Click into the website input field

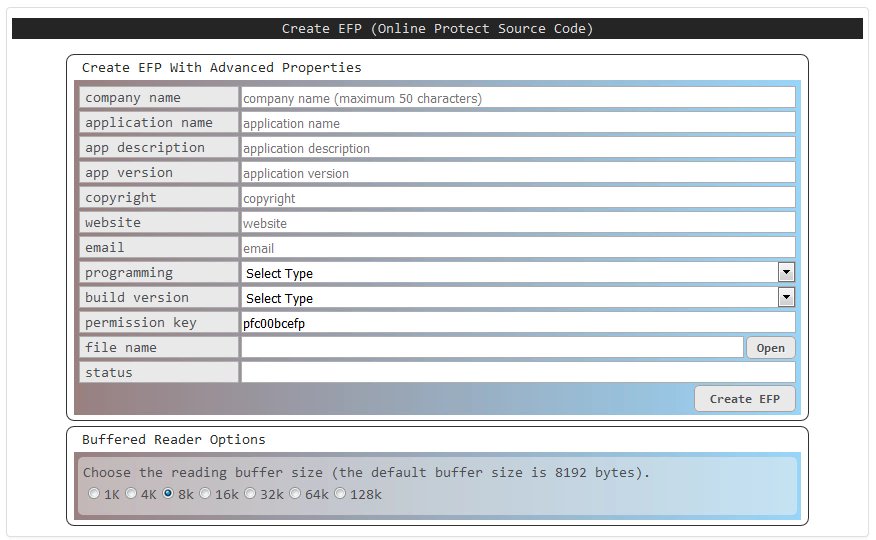click(x=518, y=223)
